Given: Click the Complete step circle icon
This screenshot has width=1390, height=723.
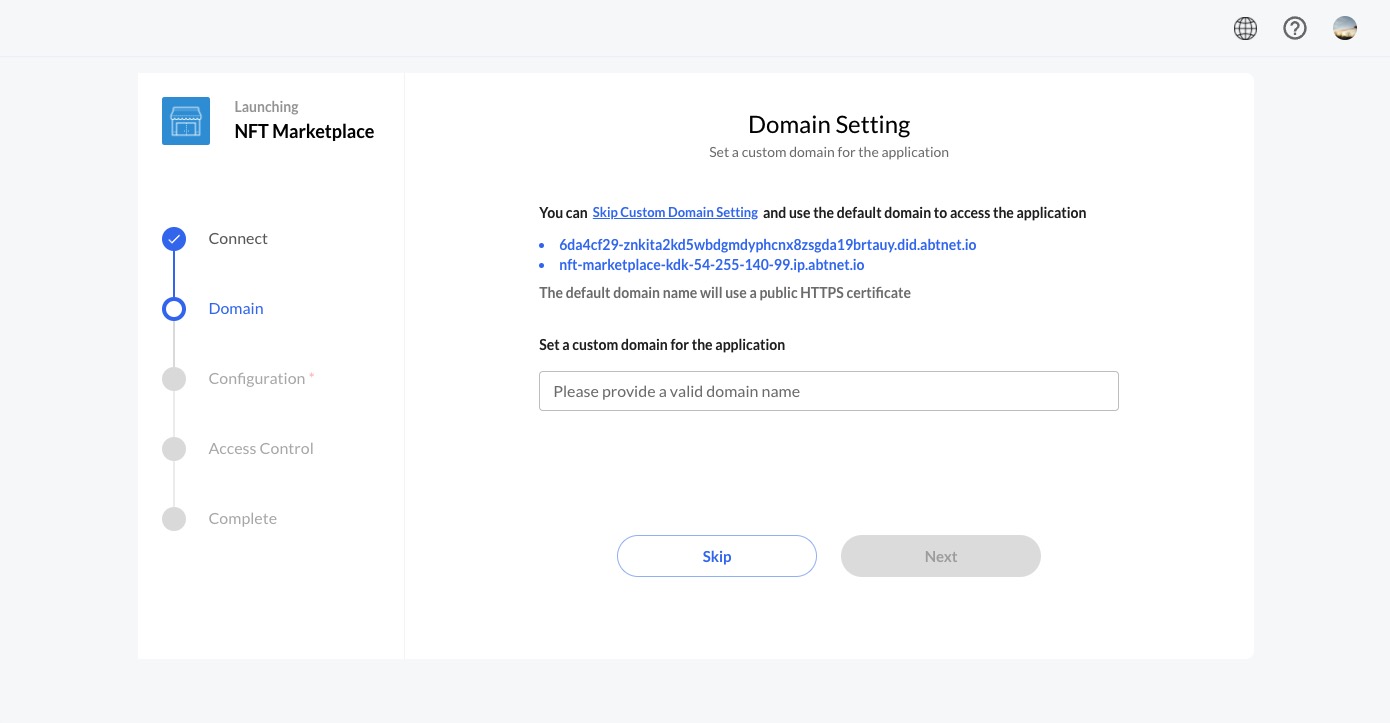Looking at the screenshot, I should point(174,518).
